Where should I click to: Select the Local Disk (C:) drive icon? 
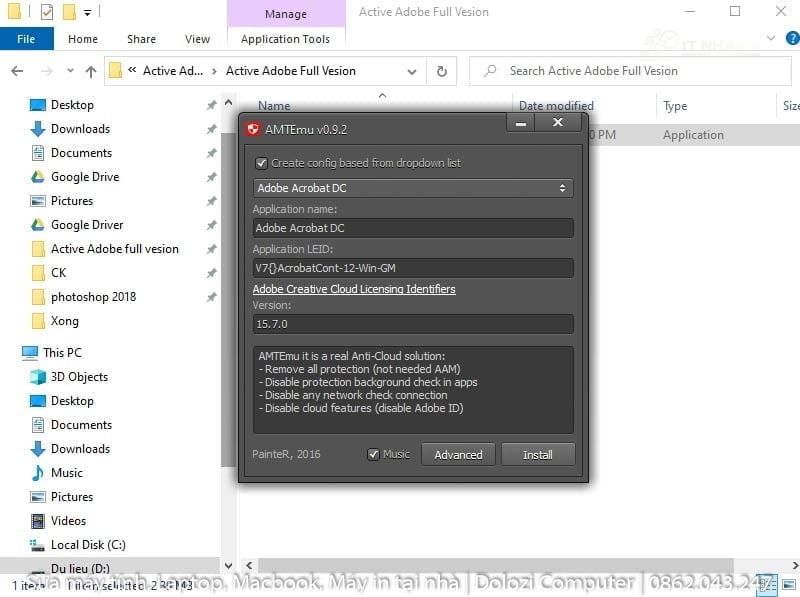38,545
